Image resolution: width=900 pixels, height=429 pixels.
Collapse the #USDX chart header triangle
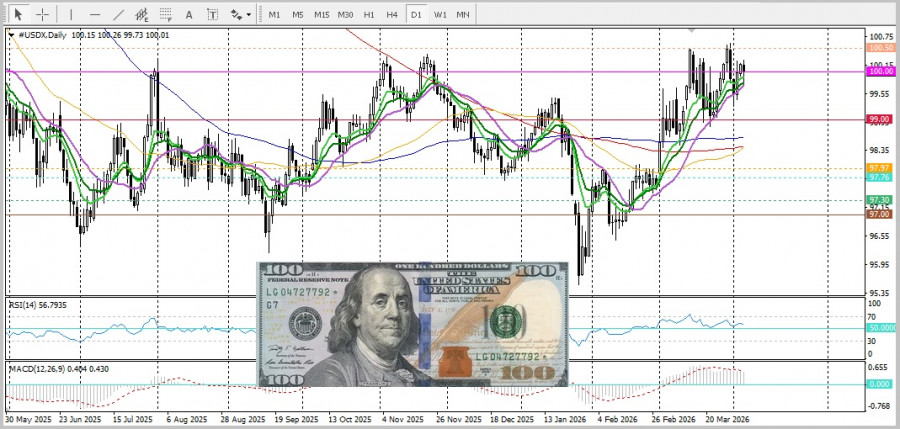click(x=11, y=35)
